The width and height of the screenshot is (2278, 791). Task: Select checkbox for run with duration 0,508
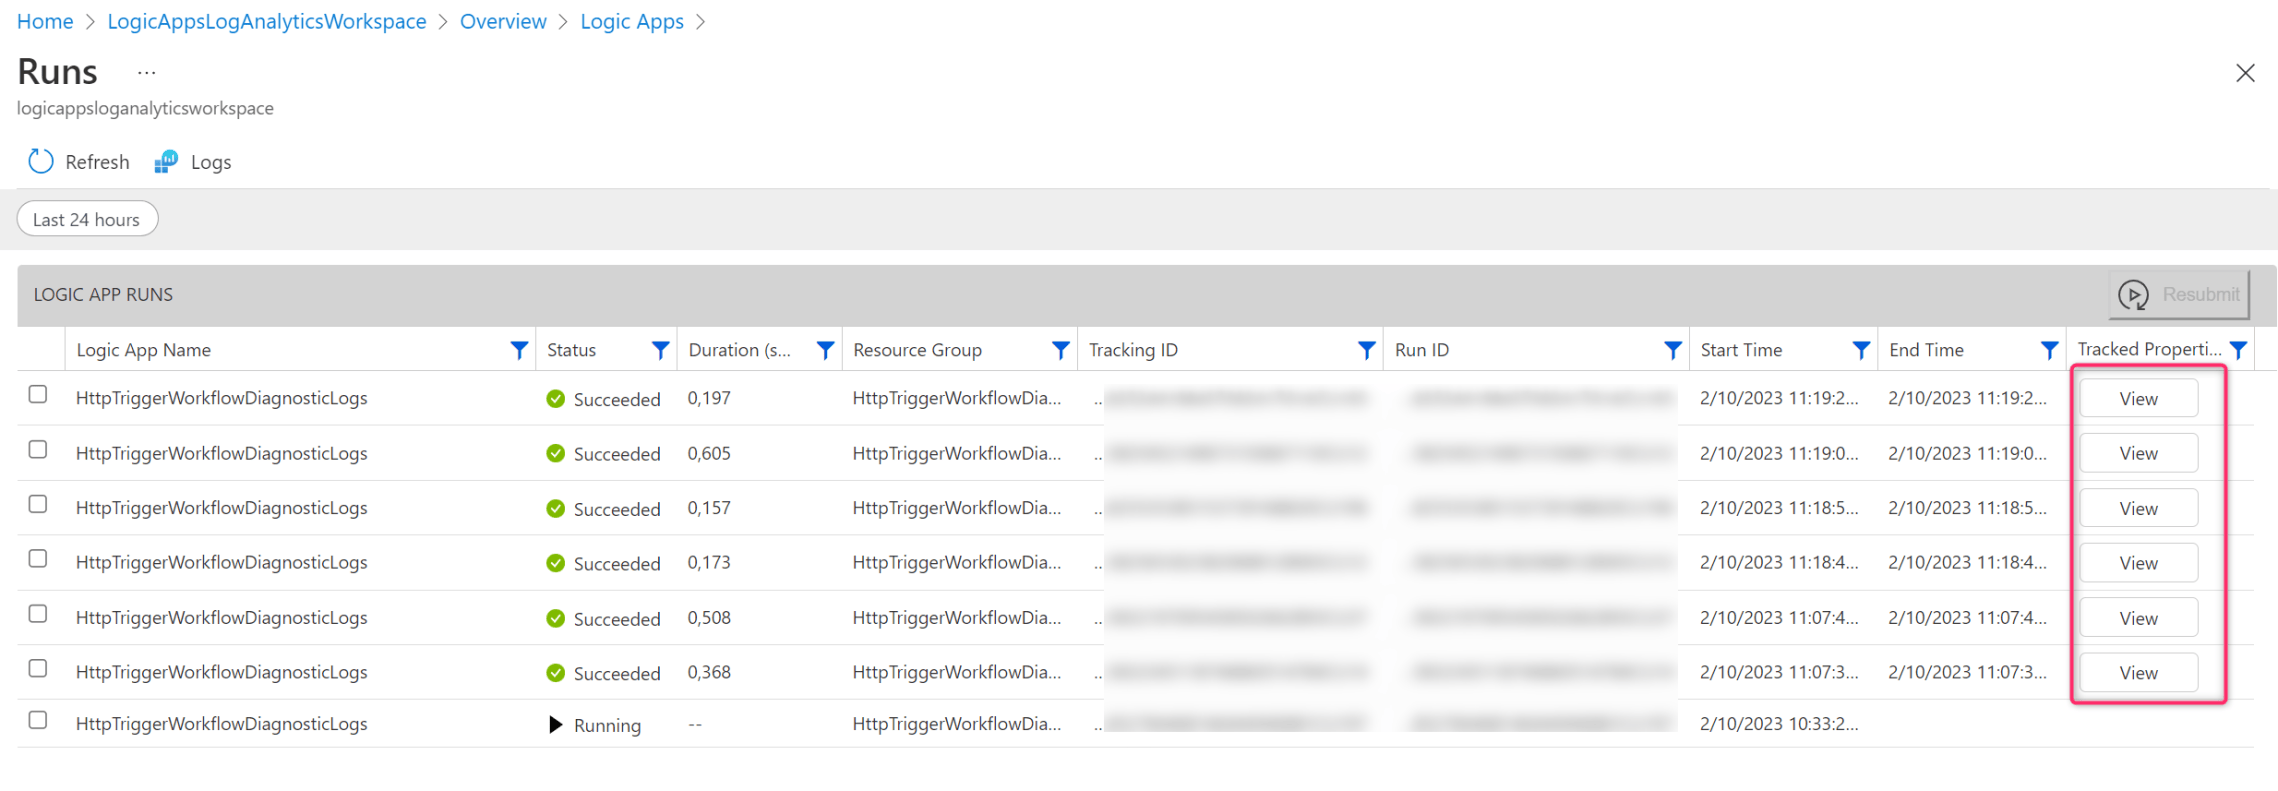click(x=38, y=614)
